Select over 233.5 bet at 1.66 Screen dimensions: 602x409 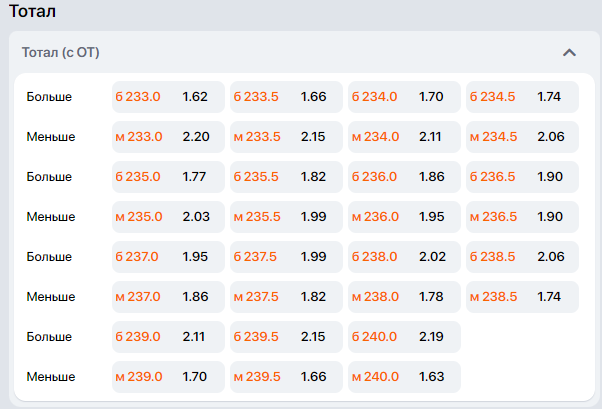286,97
